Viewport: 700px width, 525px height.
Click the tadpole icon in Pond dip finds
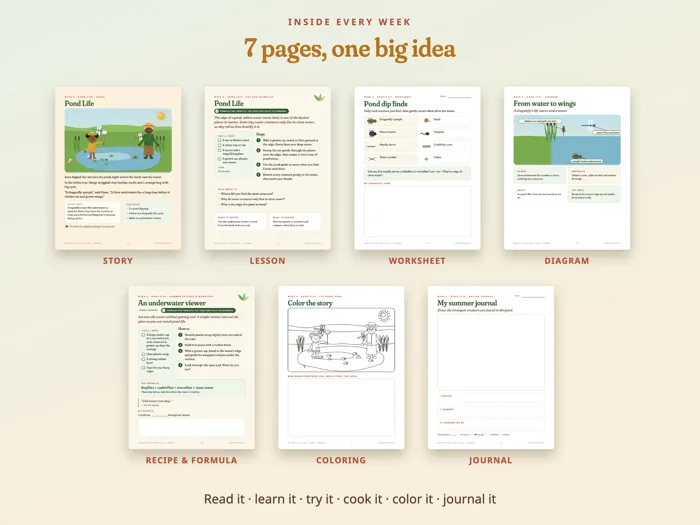(425, 133)
